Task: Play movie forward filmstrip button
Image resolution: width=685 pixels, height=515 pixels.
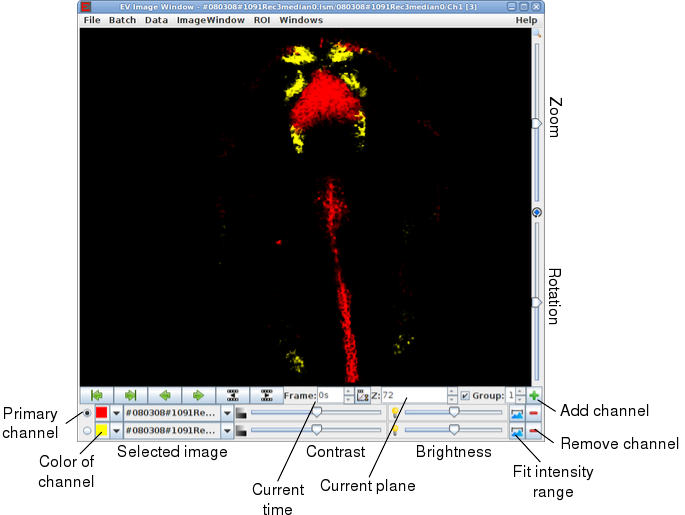Action: [266, 395]
